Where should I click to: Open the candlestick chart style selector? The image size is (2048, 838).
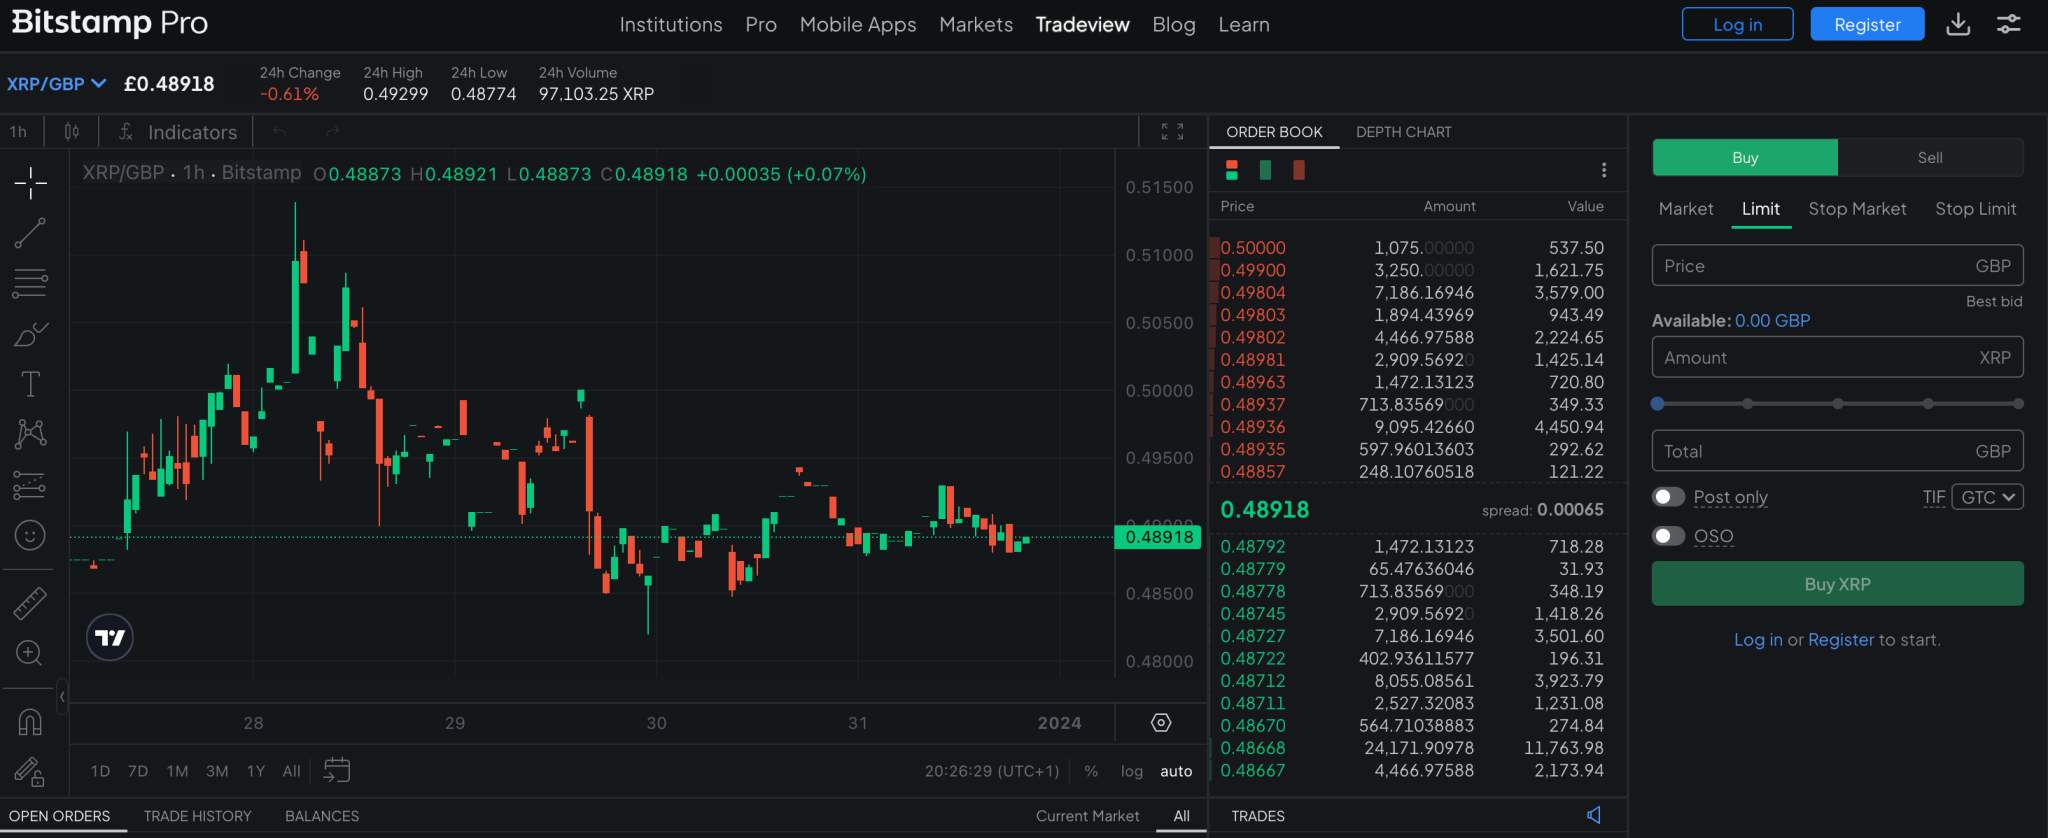(72, 132)
